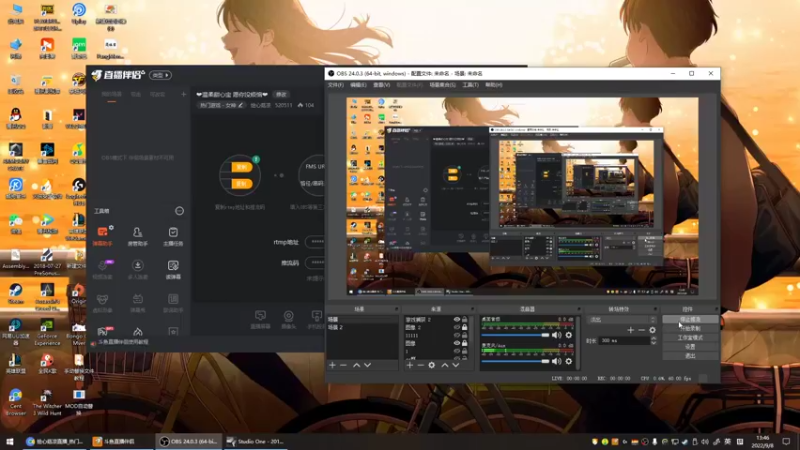Pop out the scene transitions dock icon
Viewport: 800px width, 450px height.
[x=655, y=309]
